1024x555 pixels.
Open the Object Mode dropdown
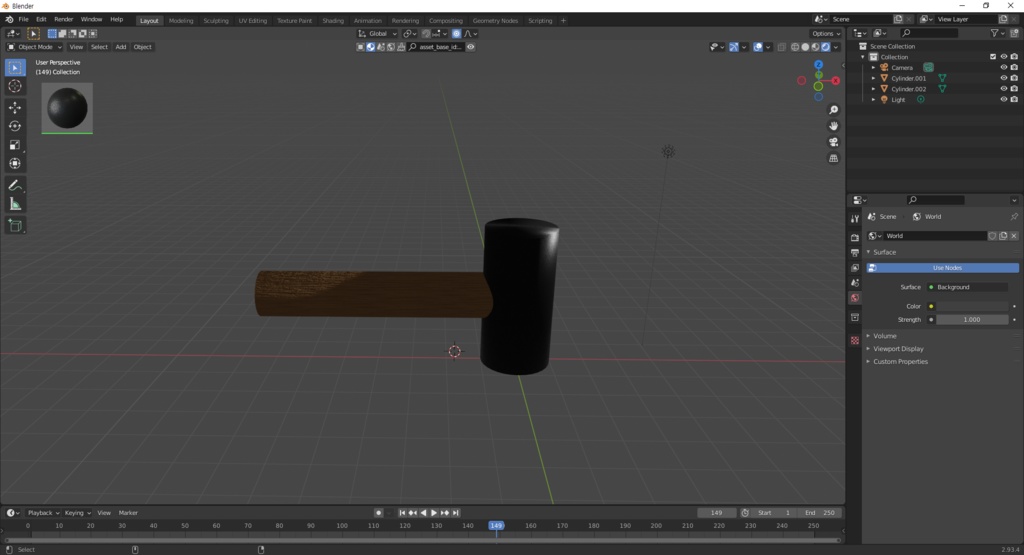(35, 47)
